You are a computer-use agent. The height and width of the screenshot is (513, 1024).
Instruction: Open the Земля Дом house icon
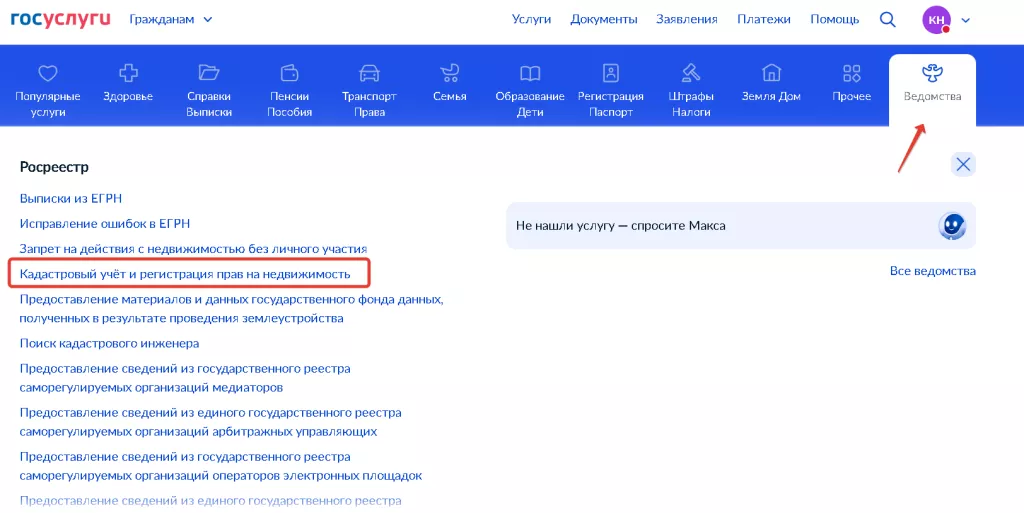point(771,72)
